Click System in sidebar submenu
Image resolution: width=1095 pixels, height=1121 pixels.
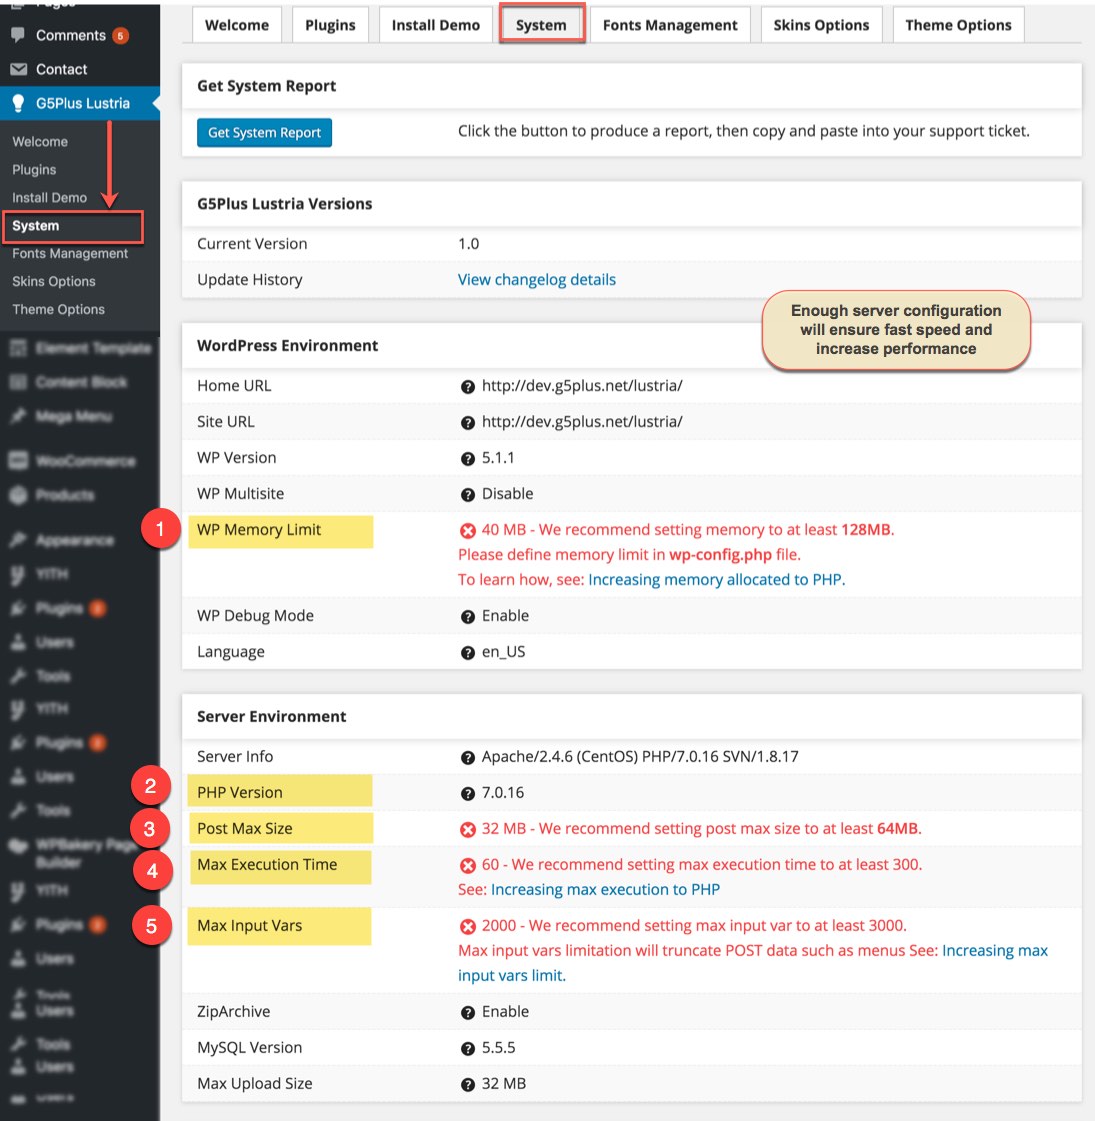coord(36,226)
